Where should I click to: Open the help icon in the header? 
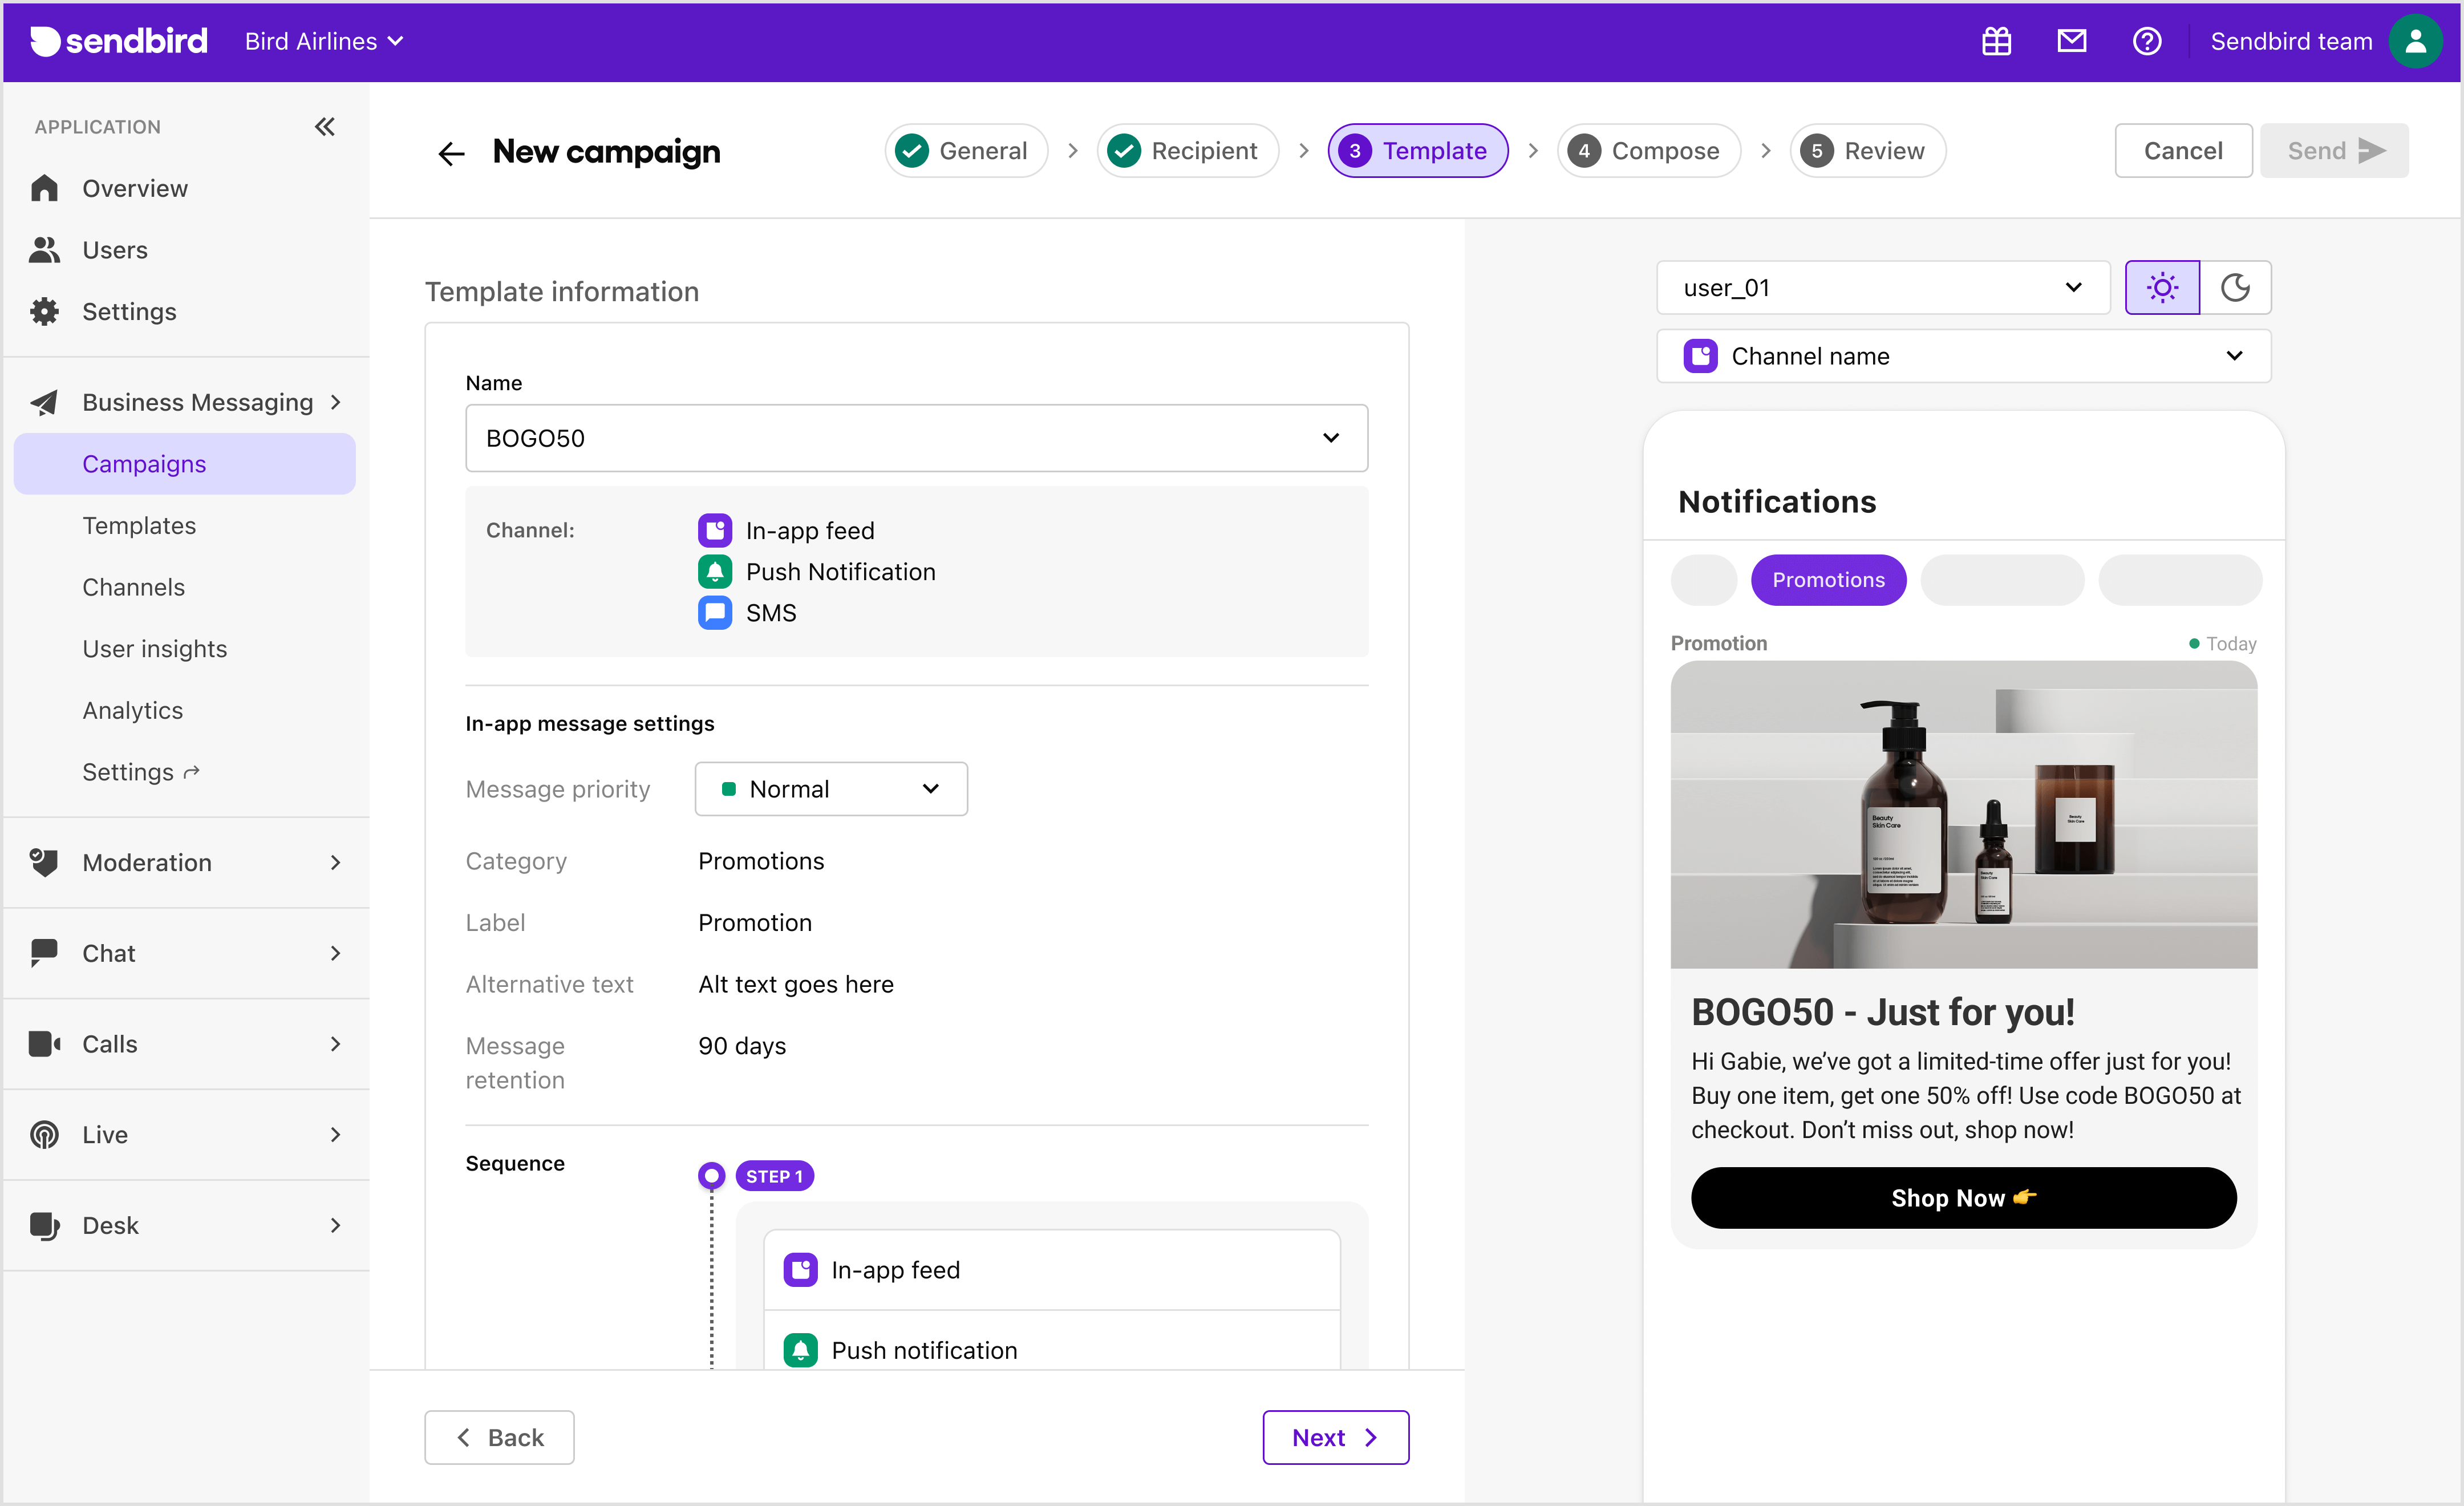[2148, 41]
